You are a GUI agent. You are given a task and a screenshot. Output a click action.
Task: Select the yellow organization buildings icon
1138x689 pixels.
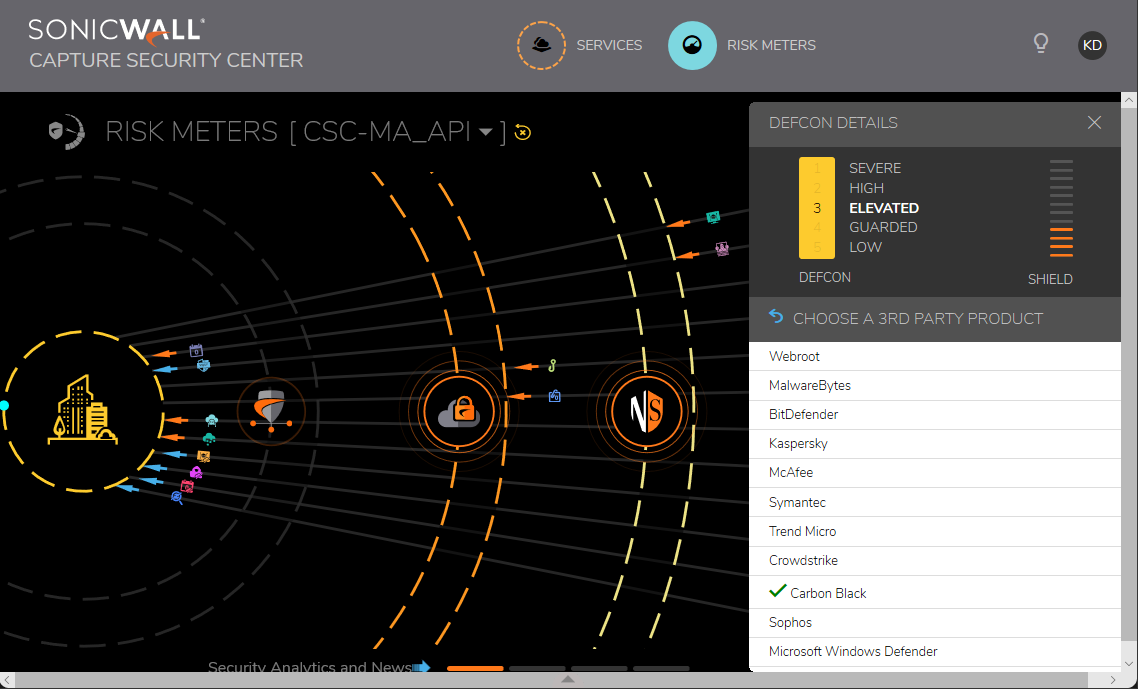pos(82,411)
